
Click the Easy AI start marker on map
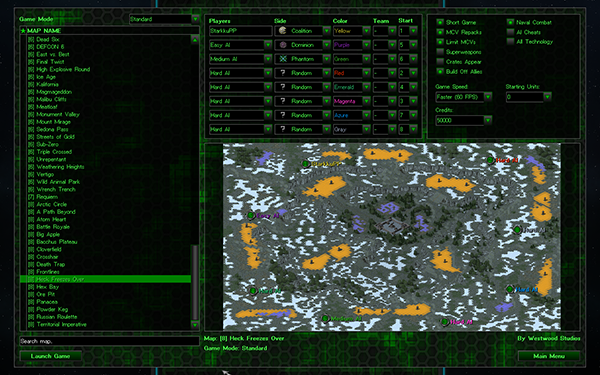(251, 216)
